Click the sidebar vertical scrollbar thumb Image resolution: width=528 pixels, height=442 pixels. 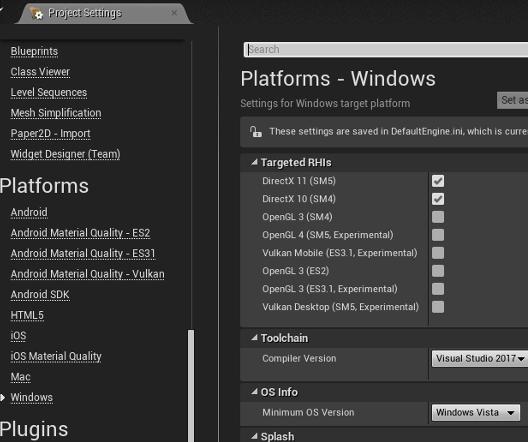[191, 385]
